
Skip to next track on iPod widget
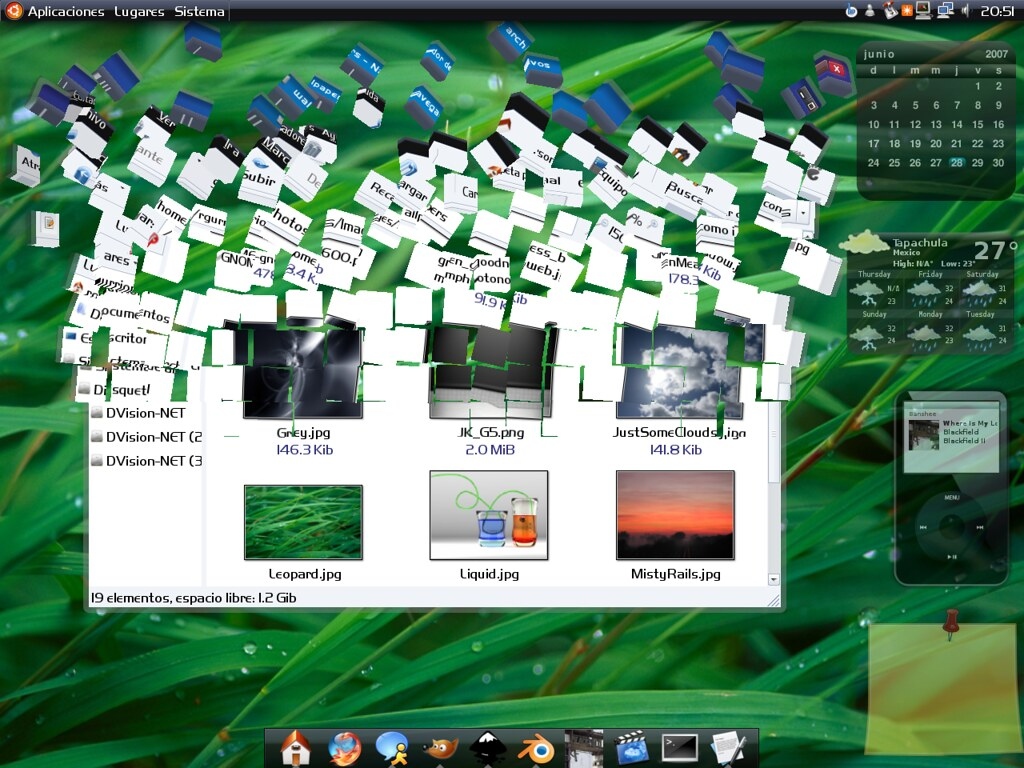tap(980, 527)
